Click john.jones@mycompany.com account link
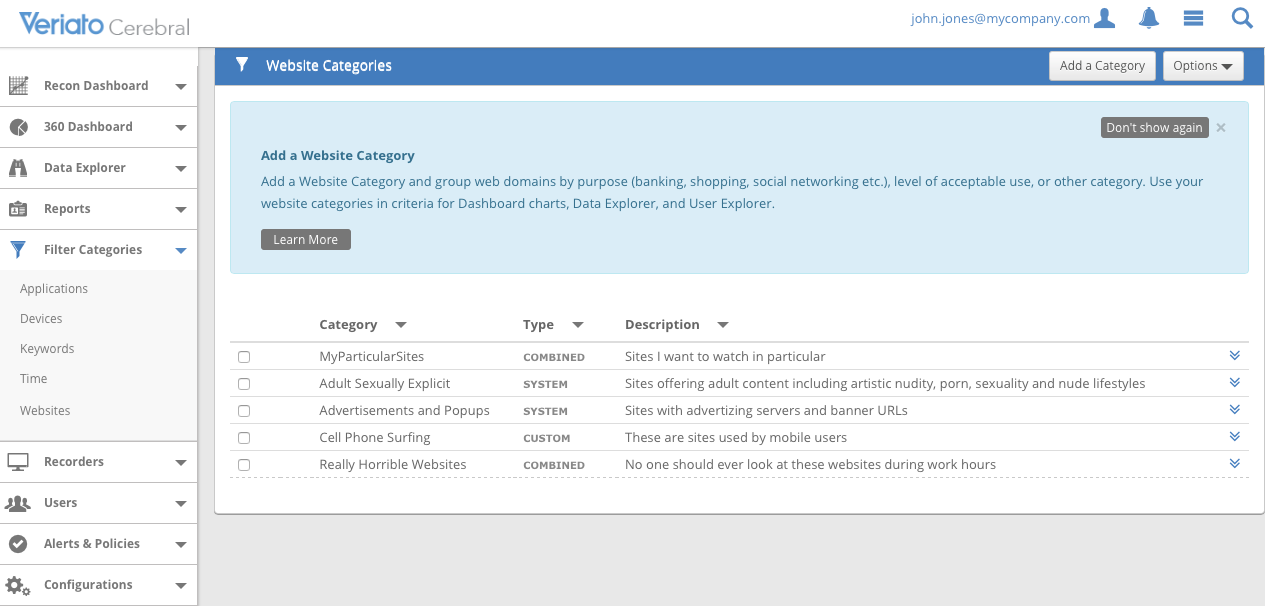Image resolution: width=1265 pixels, height=606 pixels. [x=1000, y=18]
